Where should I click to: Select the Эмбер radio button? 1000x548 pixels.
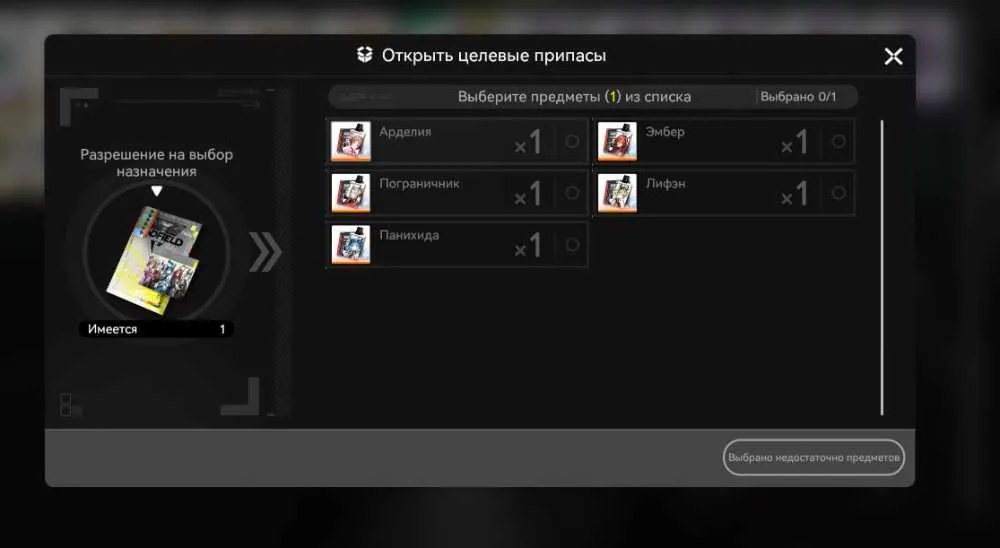(839, 141)
